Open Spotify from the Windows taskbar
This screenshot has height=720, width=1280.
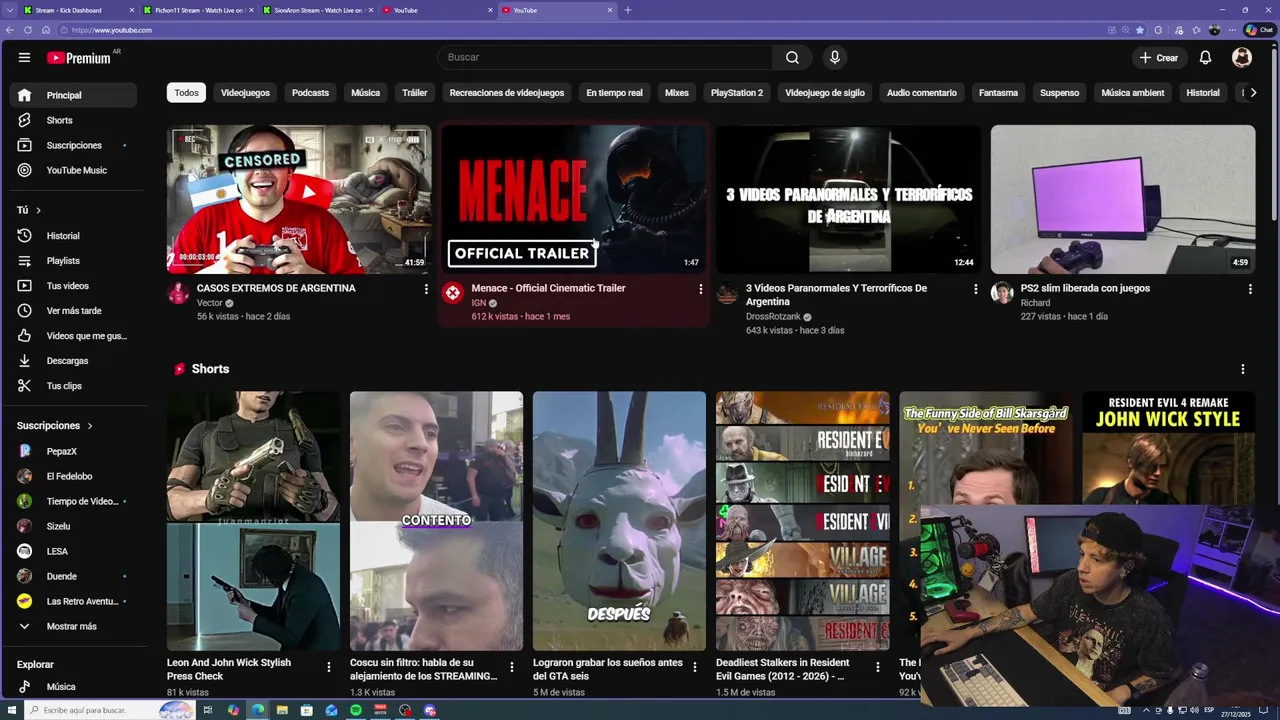click(356, 710)
